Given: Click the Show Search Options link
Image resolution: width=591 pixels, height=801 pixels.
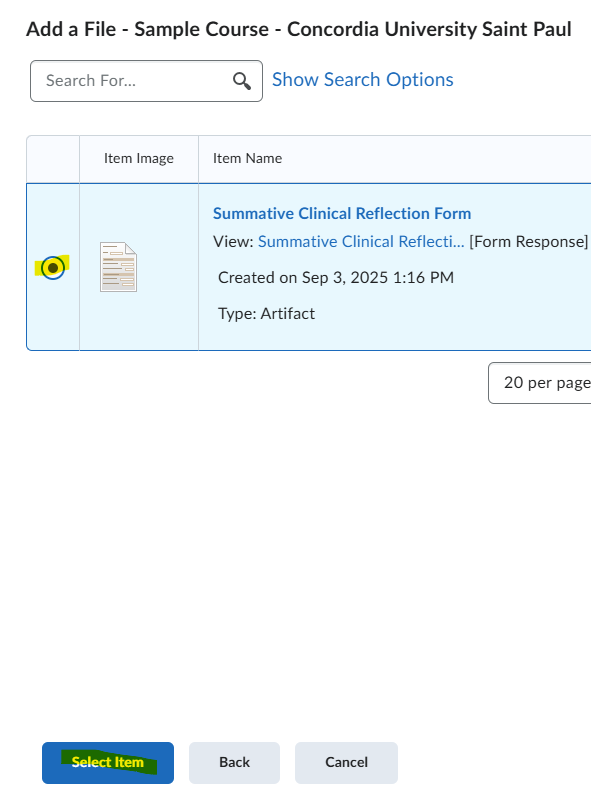Looking at the screenshot, I should pyautogui.click(x=363, y=80).
